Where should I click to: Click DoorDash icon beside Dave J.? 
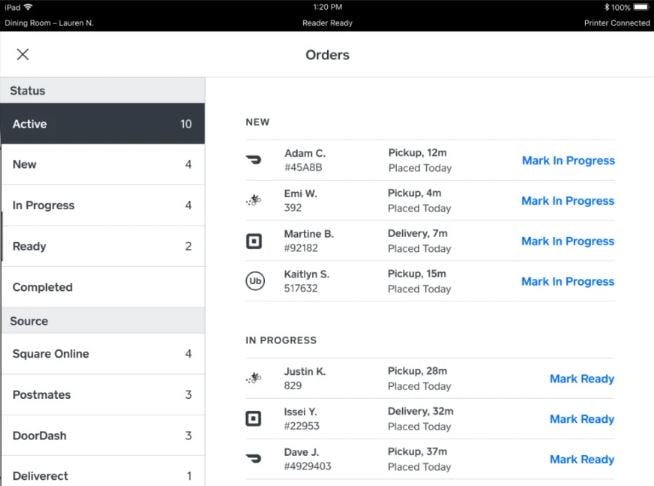pos(254,459)
